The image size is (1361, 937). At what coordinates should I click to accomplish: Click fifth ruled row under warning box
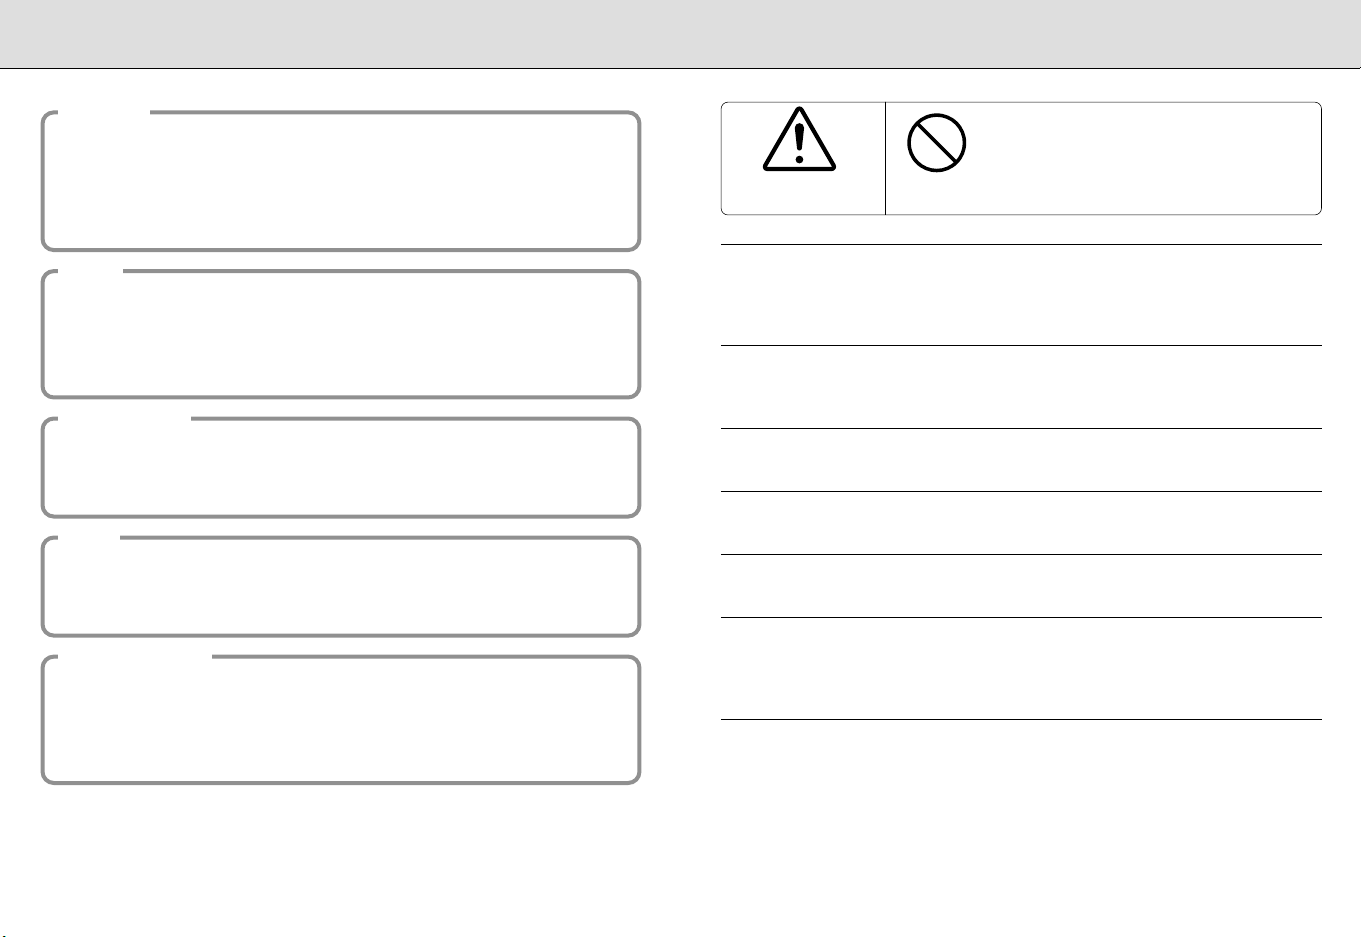(x=1021, y=586)
